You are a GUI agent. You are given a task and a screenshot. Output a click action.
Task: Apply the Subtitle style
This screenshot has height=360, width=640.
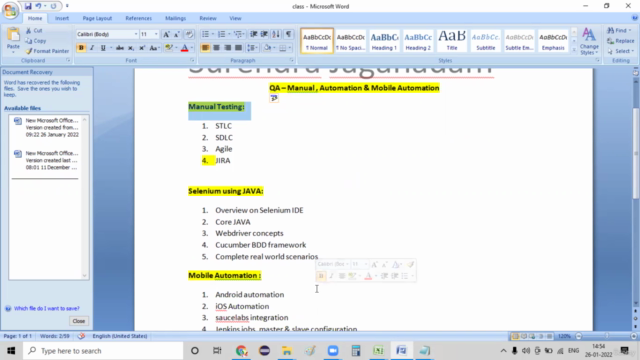(x=486, y=41)
